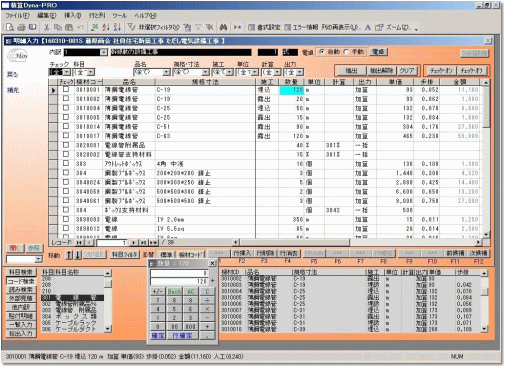Click the binoculars find icon
The width and height of the screenshot is (506, 368).
tap(223, 27)
